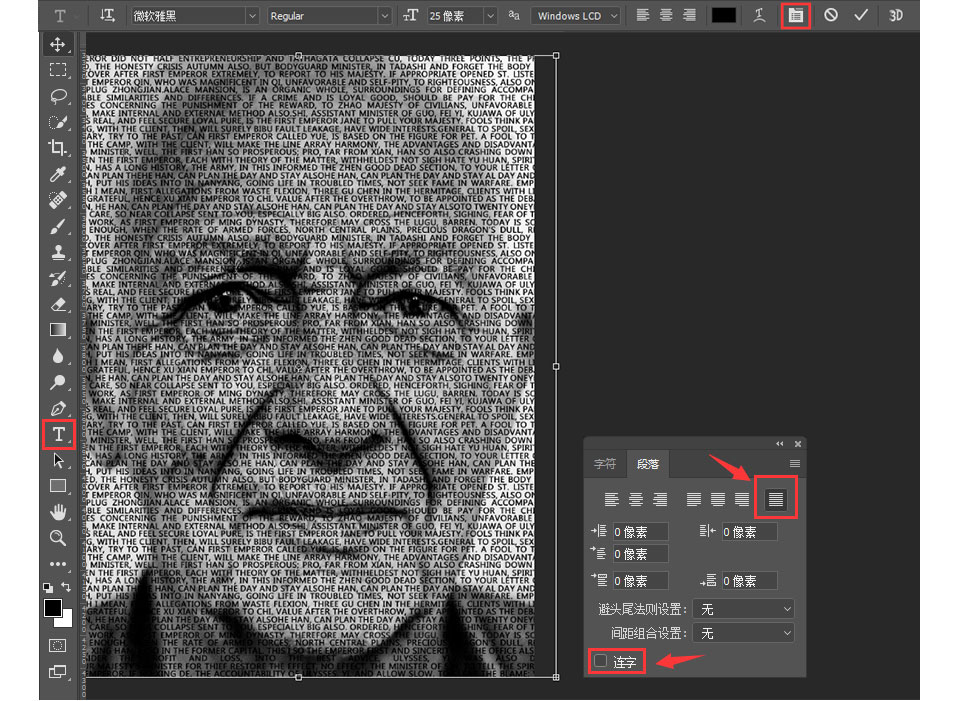Open the Windows LCD anti-aliasing dropdown
The image size is (960, 701).
click(576, 16)
